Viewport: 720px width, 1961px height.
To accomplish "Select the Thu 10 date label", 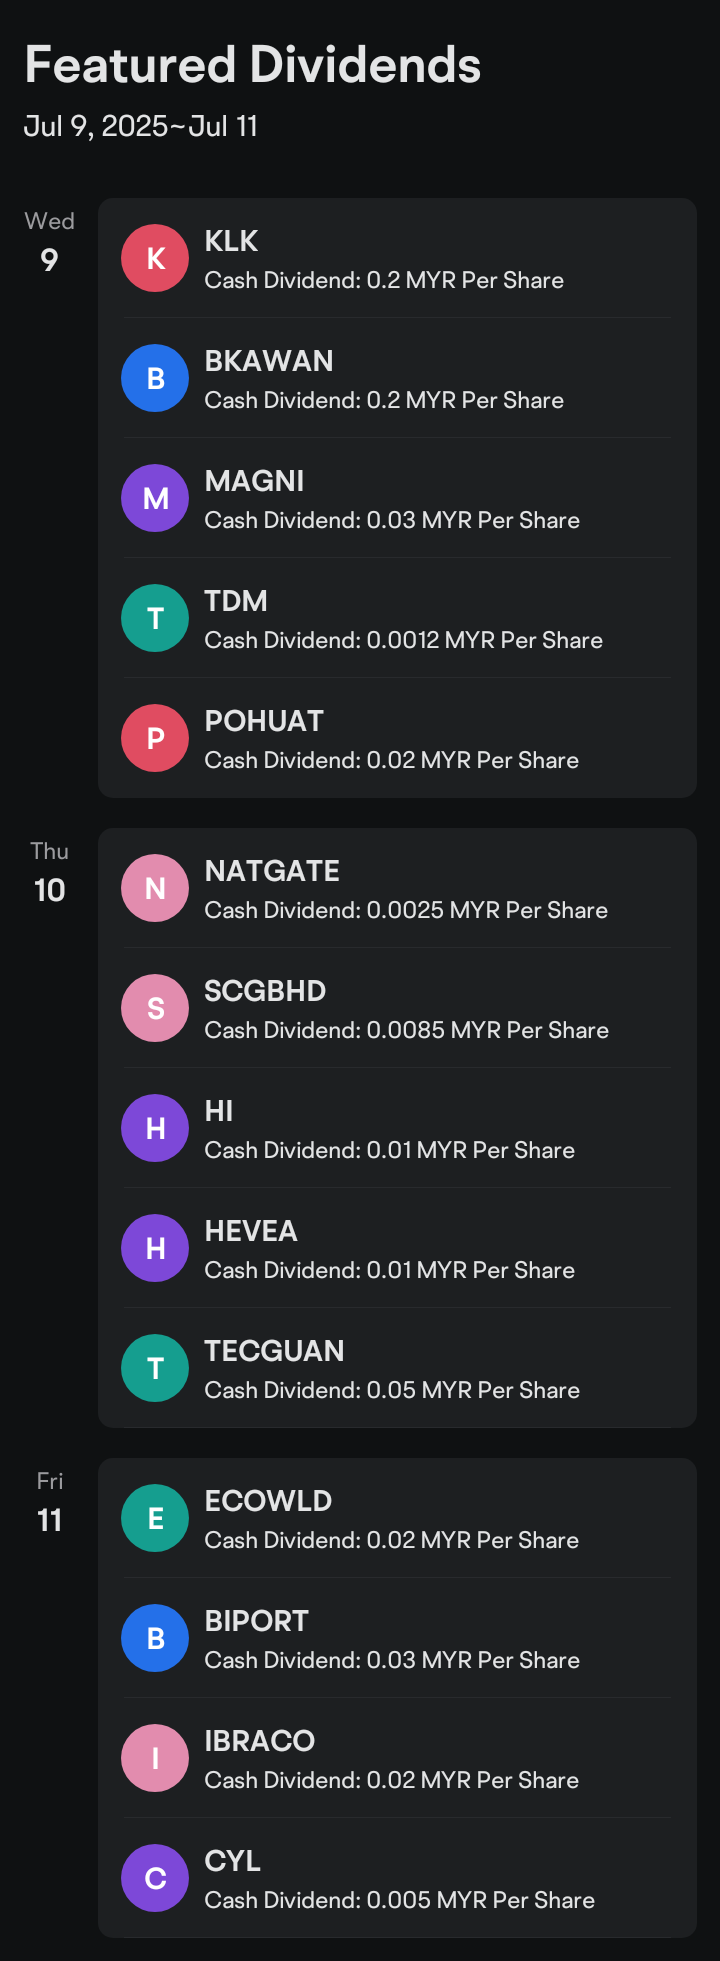I will [x=49, y=872].
